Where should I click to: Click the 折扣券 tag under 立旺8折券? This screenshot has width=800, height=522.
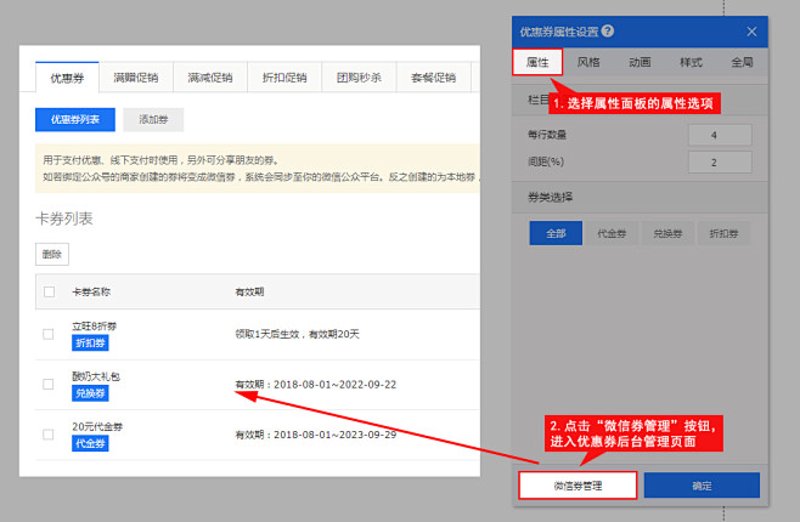(90, 343)
